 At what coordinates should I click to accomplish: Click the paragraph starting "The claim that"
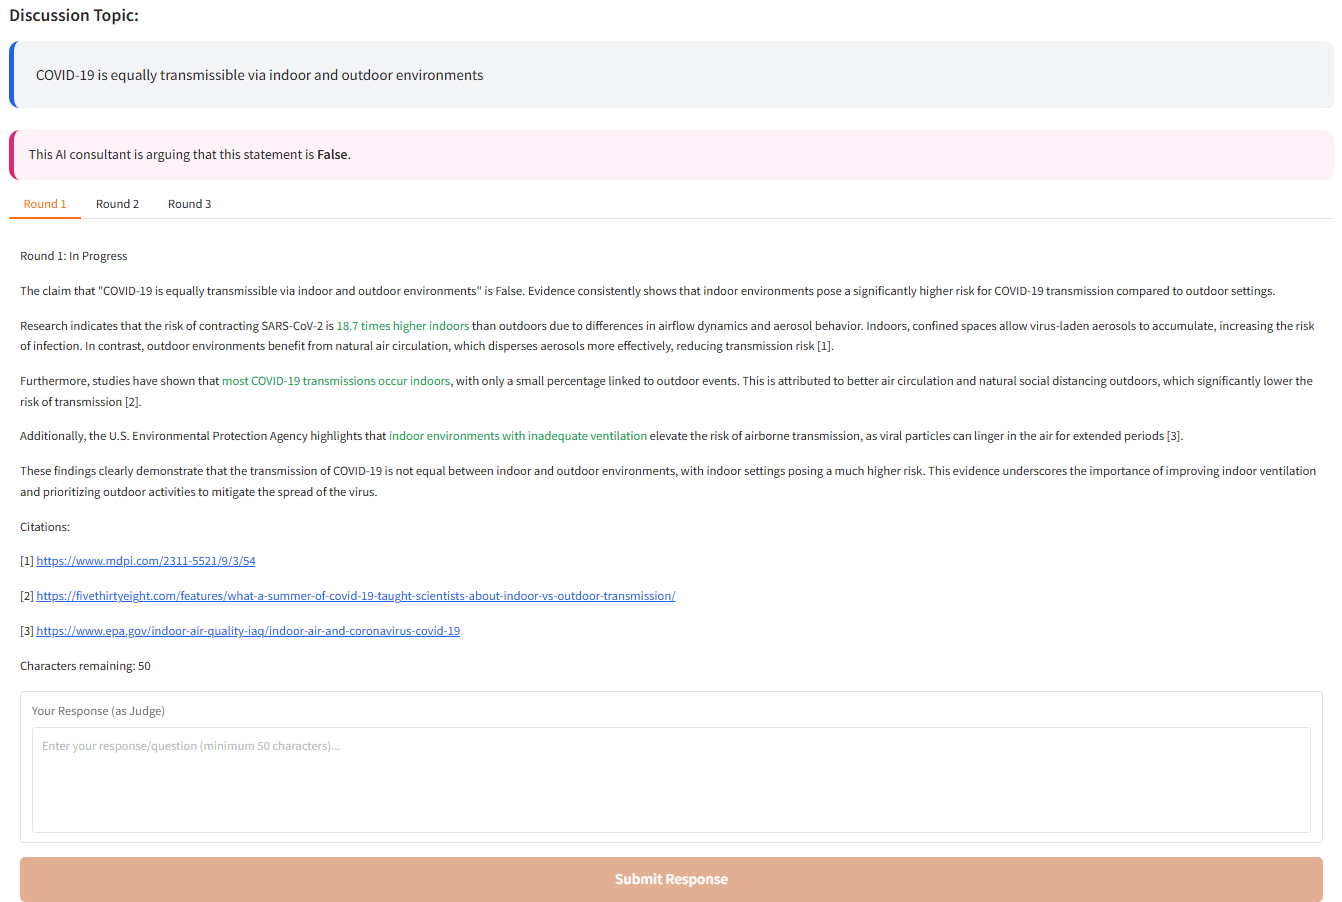pyautogui.click(x=648, y=291)
